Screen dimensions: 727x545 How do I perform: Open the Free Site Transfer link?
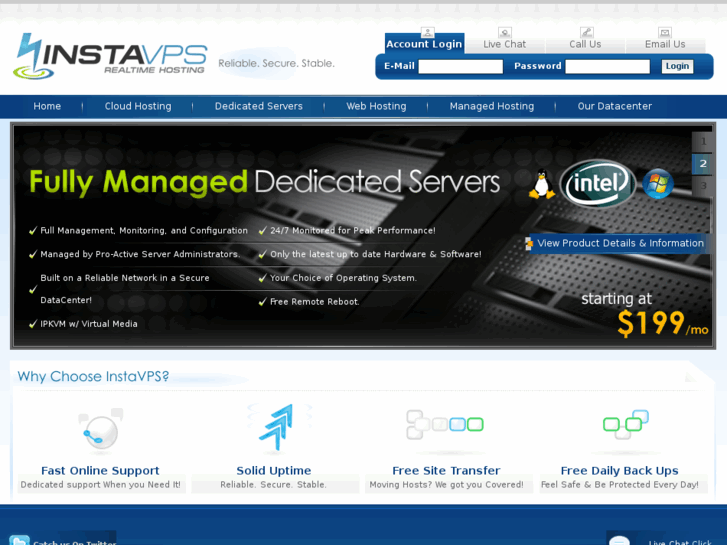446,471
